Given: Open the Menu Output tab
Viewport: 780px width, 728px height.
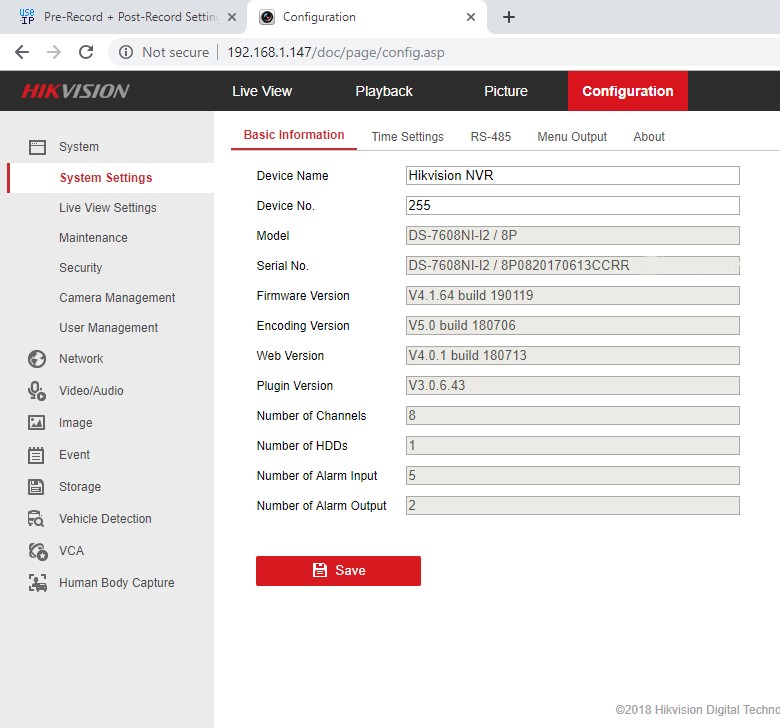Looking at the screenshot, I should point(572,137).
